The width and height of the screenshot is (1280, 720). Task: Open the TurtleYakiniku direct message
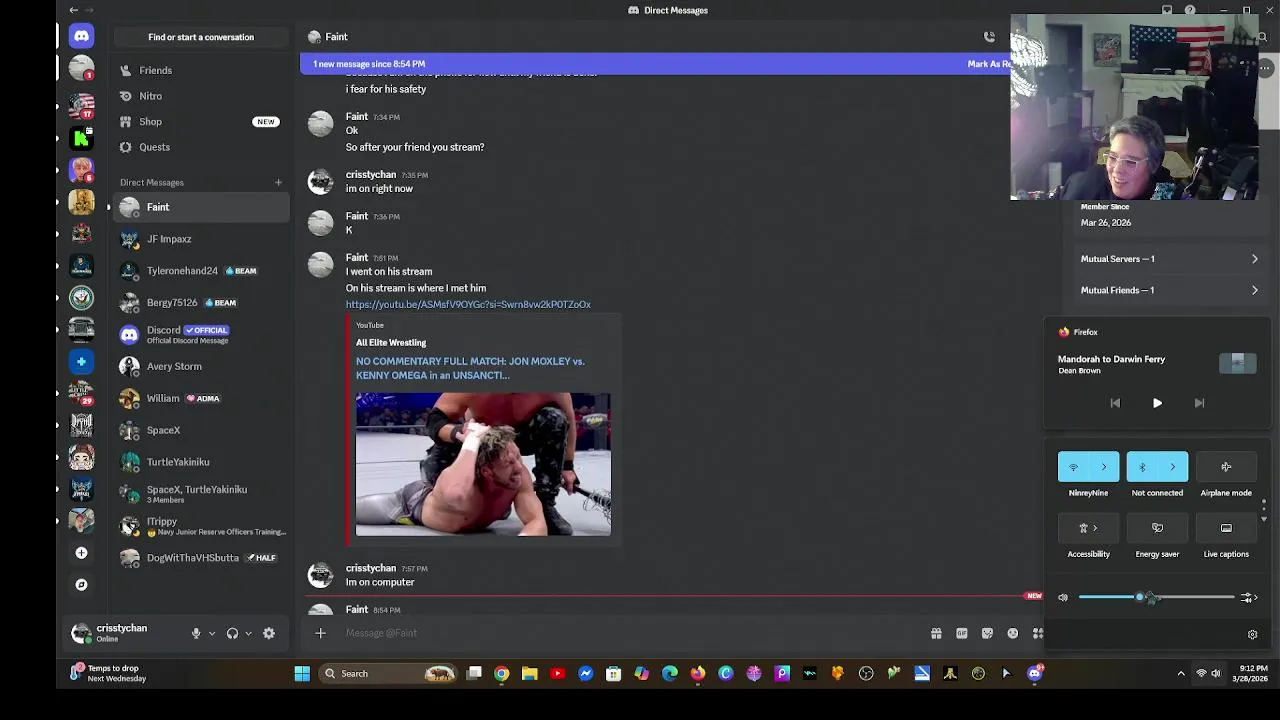pos(200,462)
